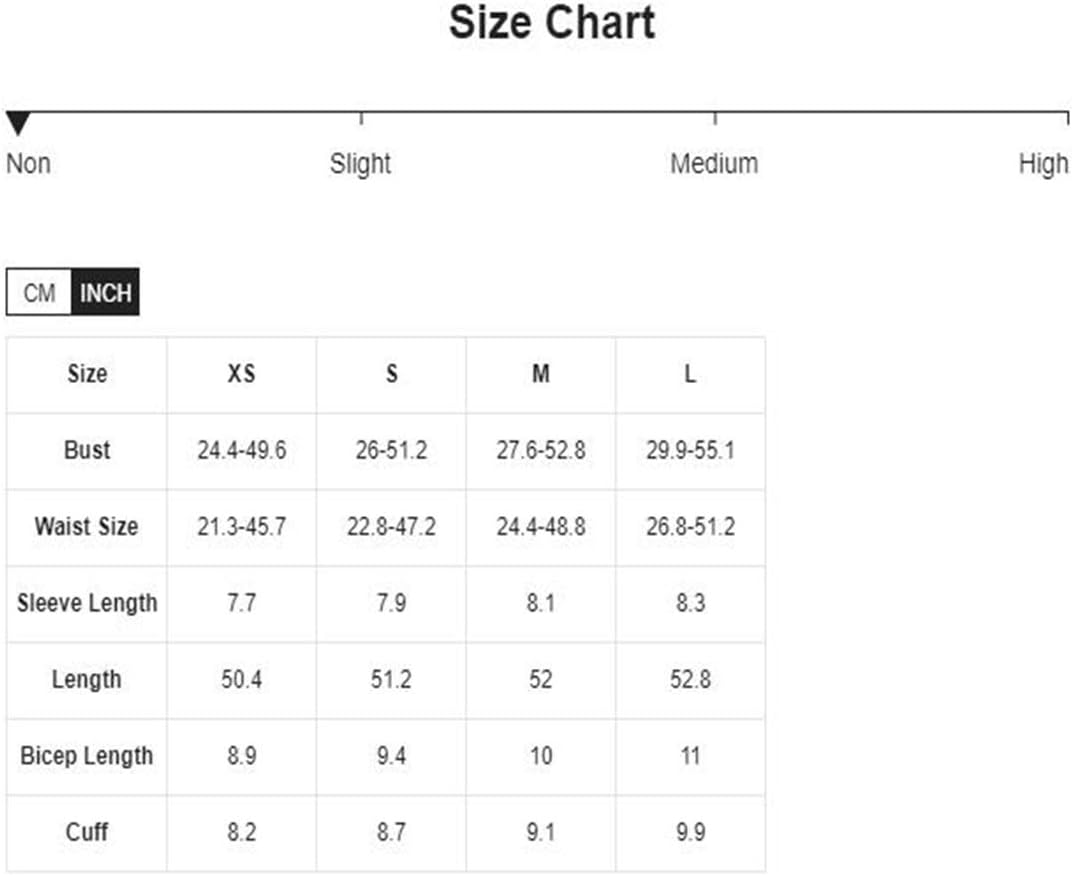1072x876 pixels.
Task: Select the Bust row label
Action: pos(87,451)
